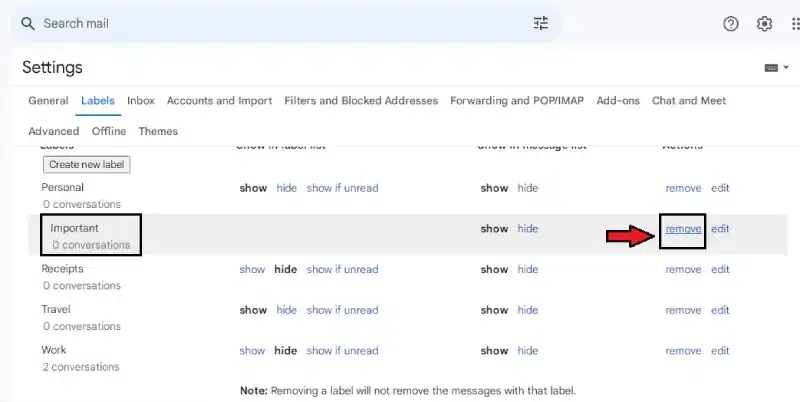This screenshot has height=402, width=800.
Task: Open Forwarding and POP/IMAP tab
Action: click(x=517, y=101)
